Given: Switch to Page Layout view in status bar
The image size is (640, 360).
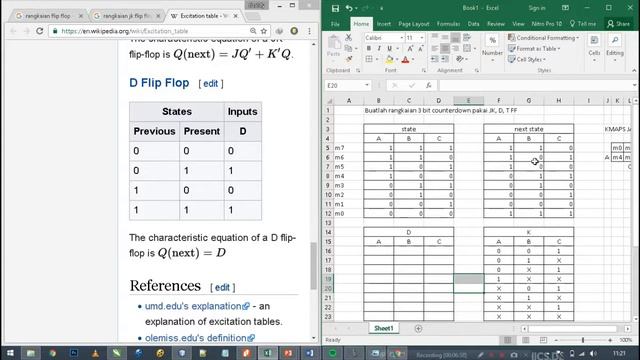Looking at the screenshot, I should point(525,340).
